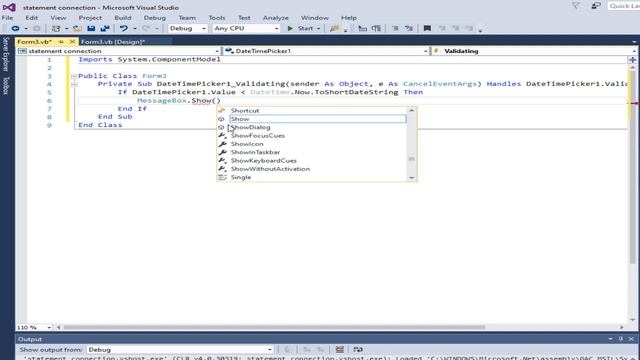Click the Navigate Backward toolbar button
The height and width of the screenshot is (360, 640).
15,29
